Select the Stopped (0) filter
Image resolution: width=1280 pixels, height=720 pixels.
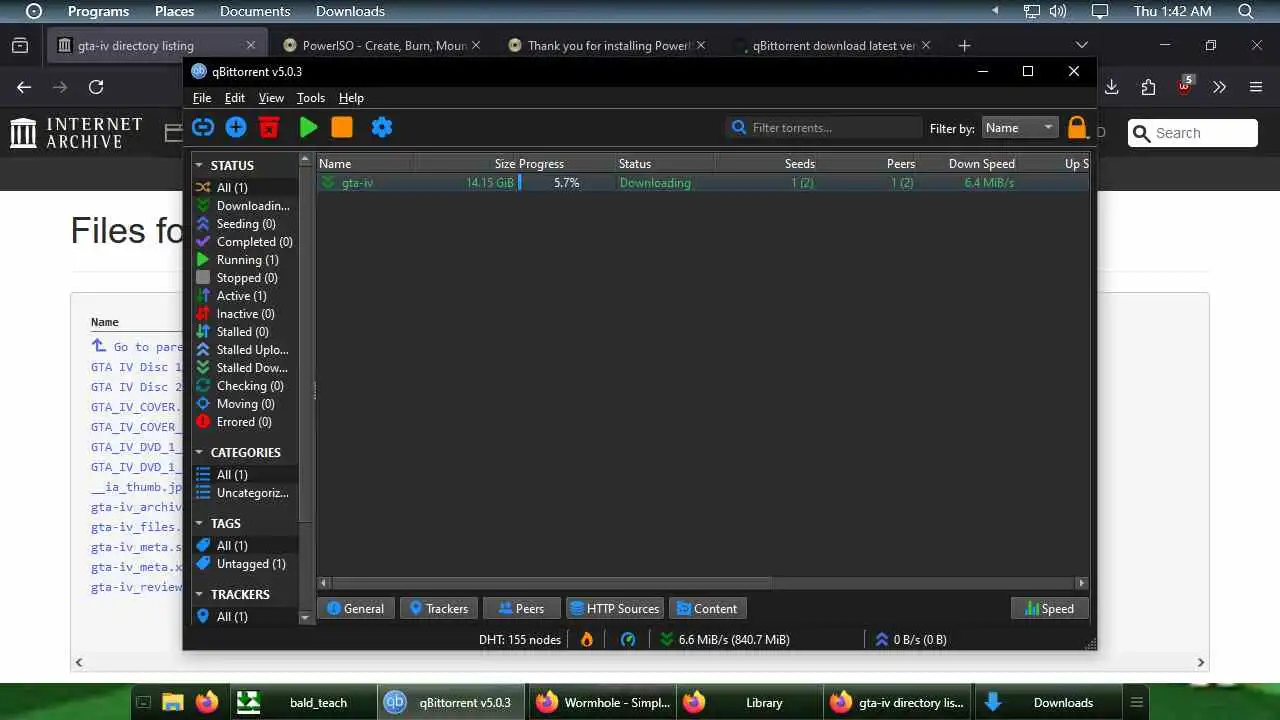click(x=244, y=278)
